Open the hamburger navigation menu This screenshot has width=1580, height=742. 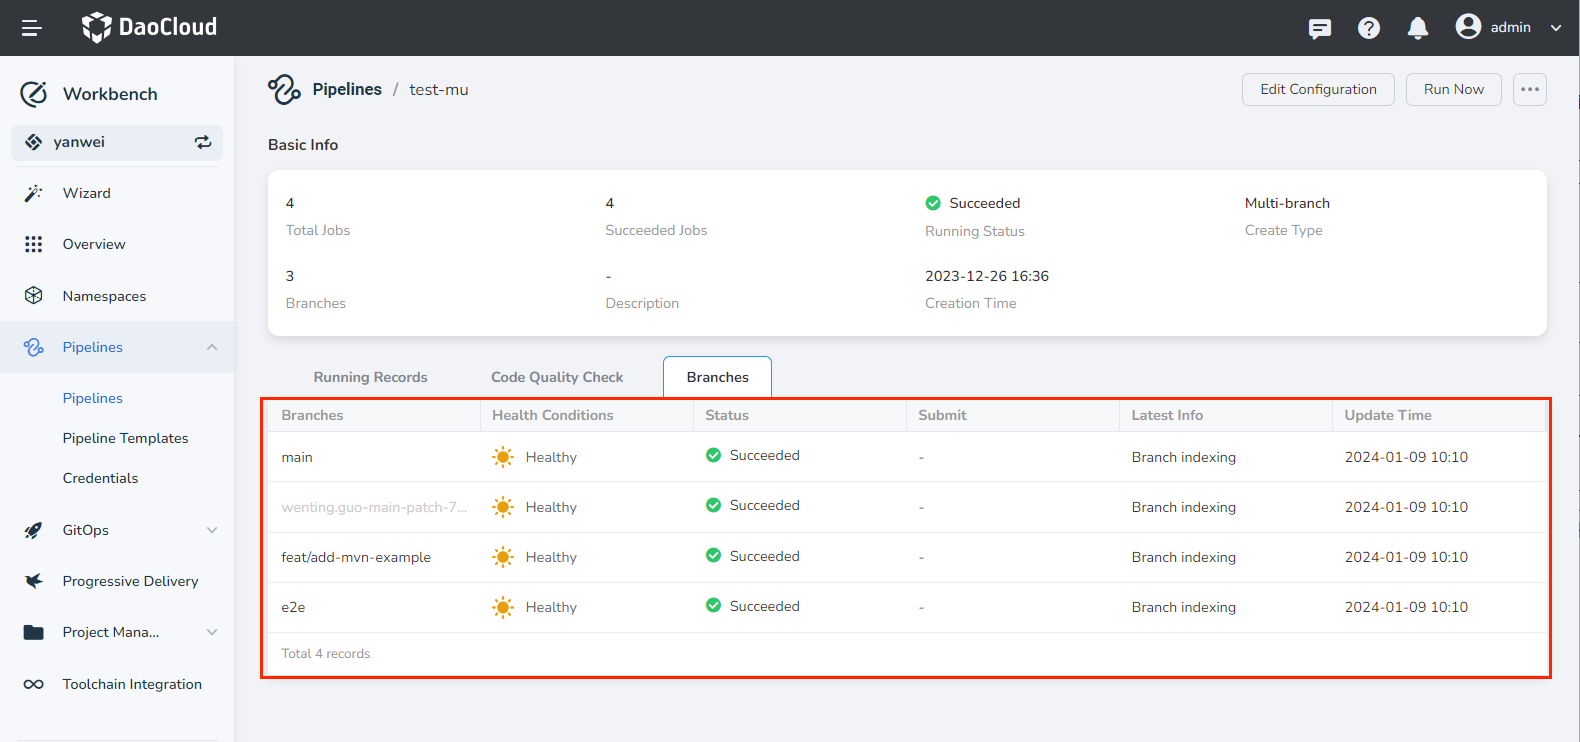pyautogui.click(x=31, y=28)
